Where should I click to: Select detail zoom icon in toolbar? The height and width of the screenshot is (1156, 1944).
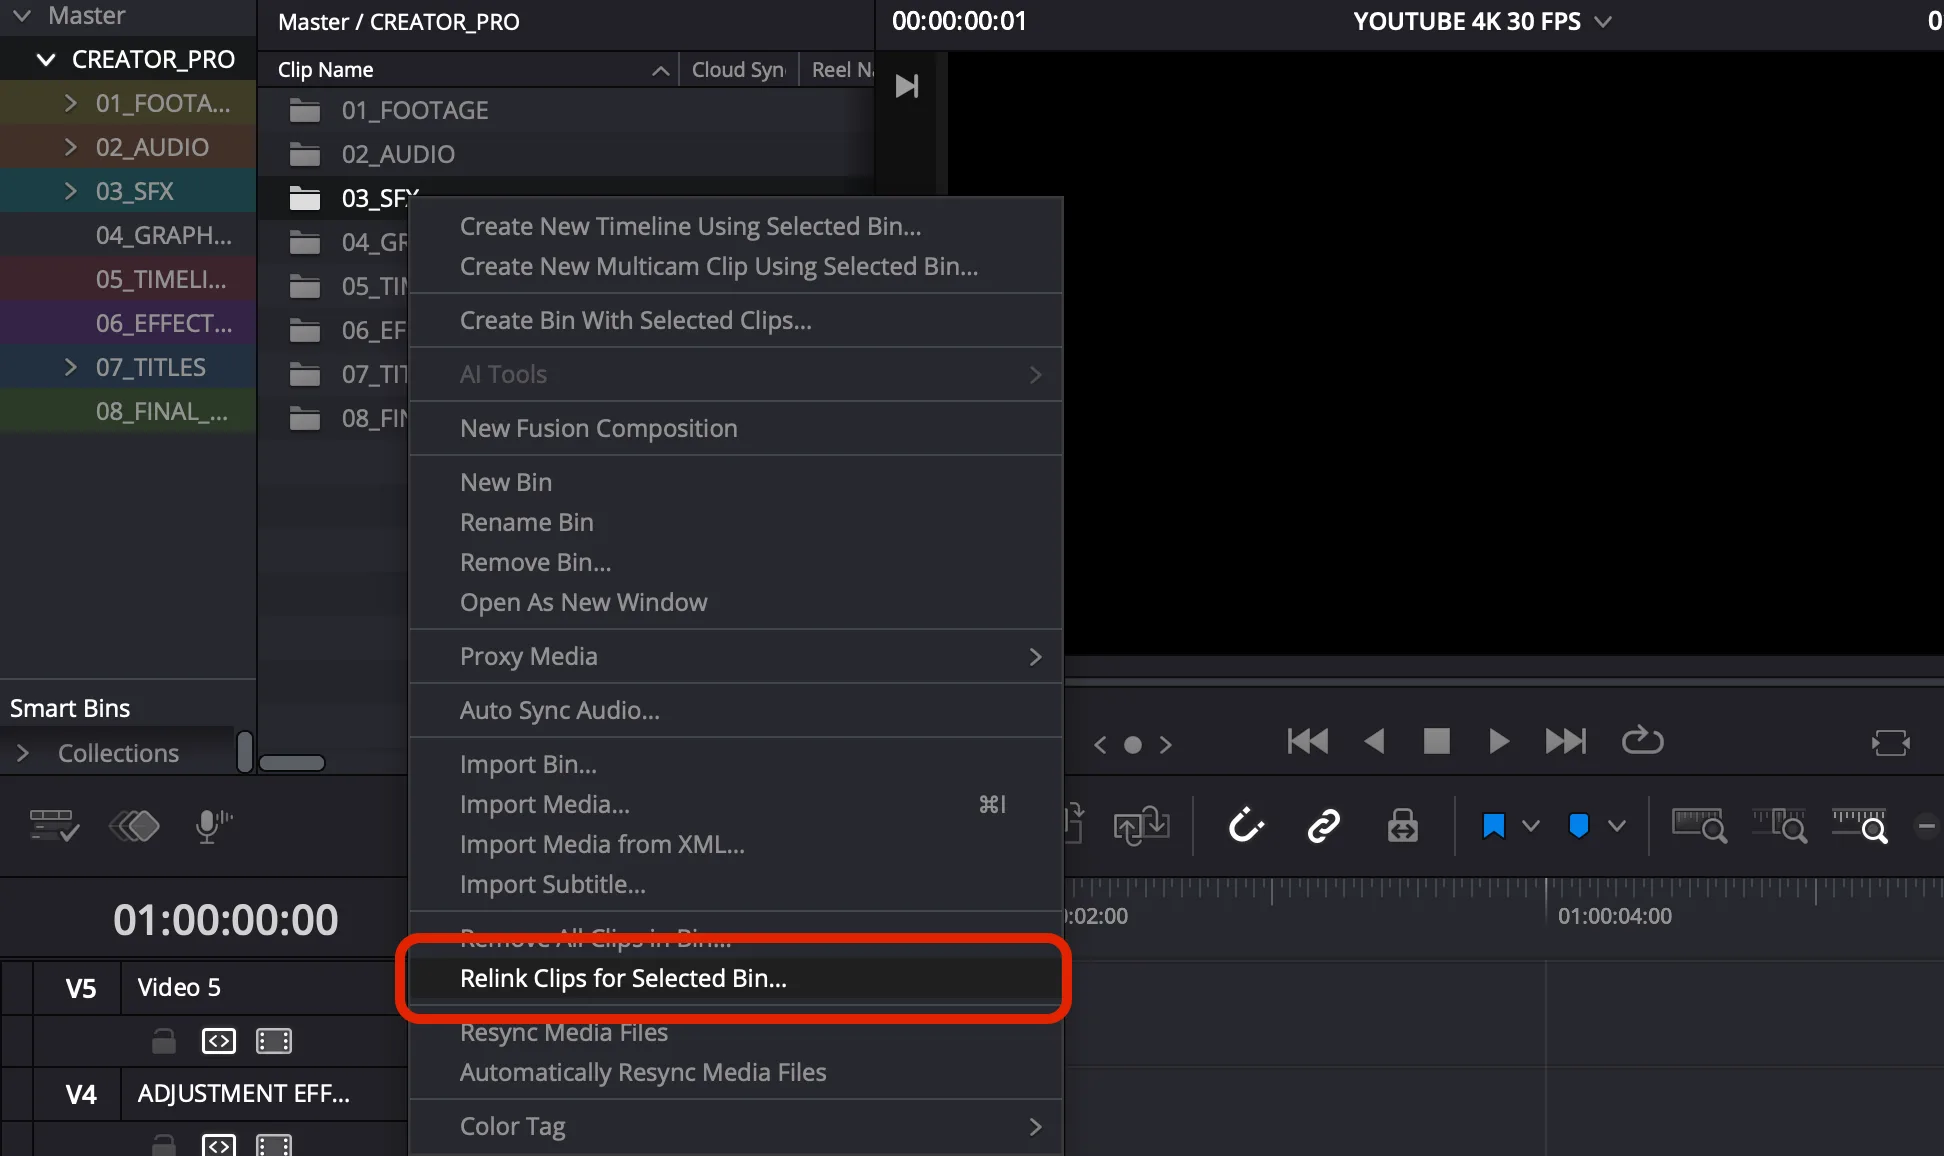1780,826
